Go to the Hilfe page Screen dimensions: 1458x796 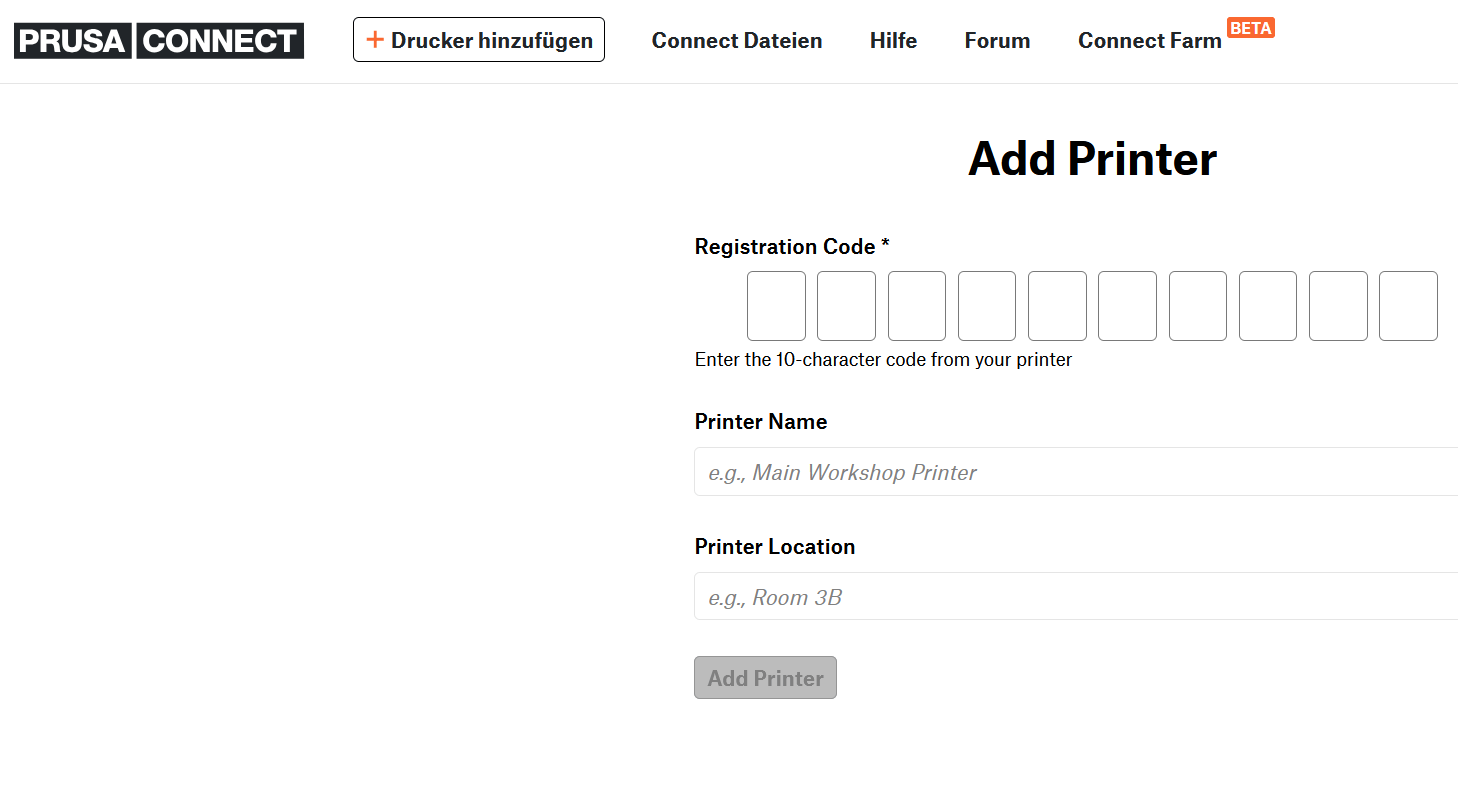tap(893, 41)
